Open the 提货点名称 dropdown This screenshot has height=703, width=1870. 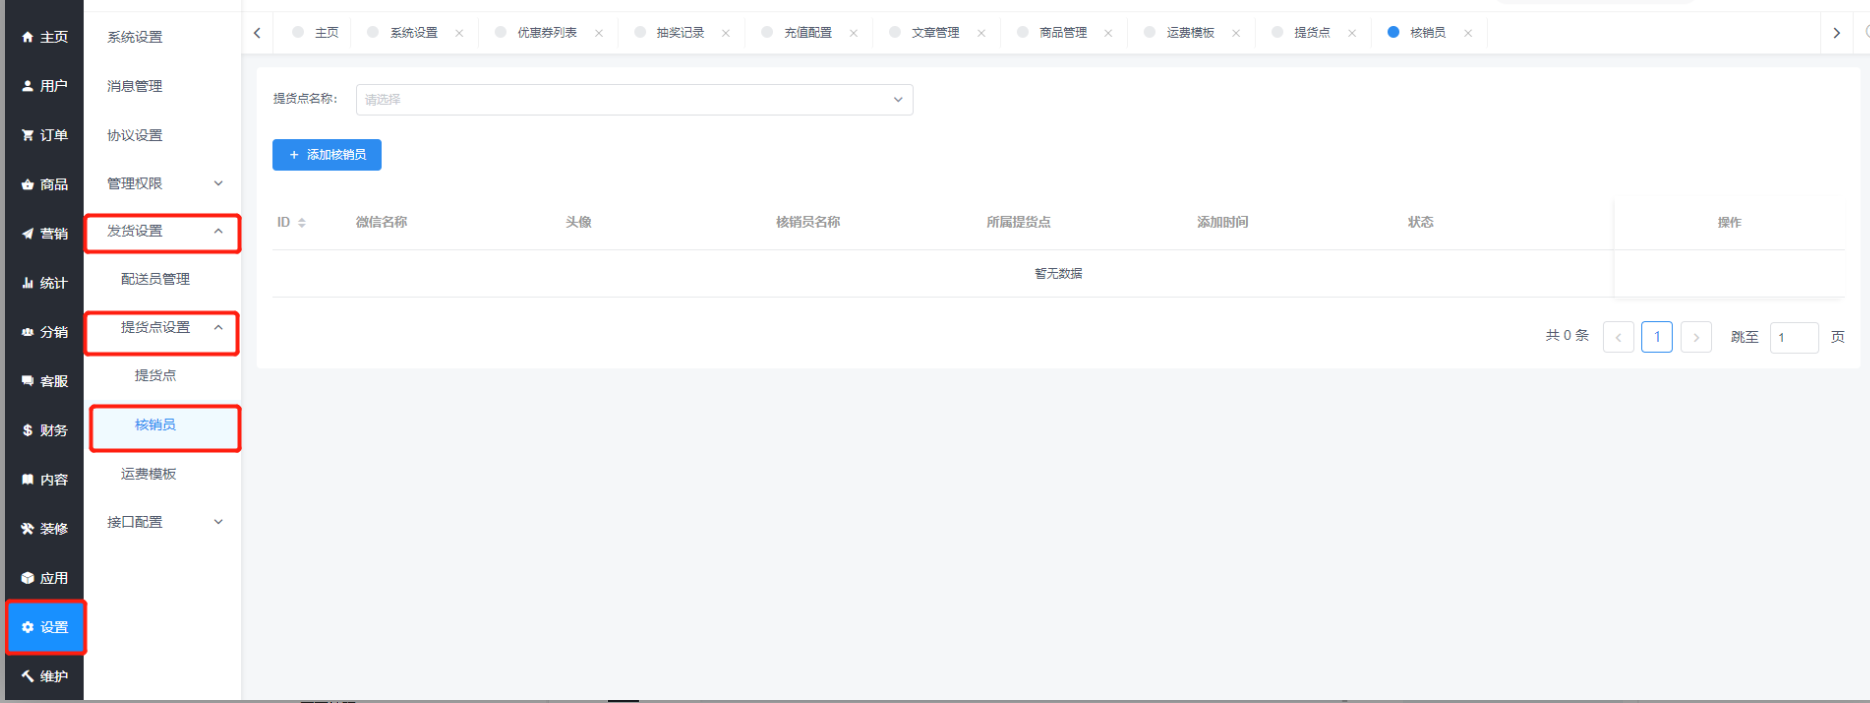[x=634, y=100]
